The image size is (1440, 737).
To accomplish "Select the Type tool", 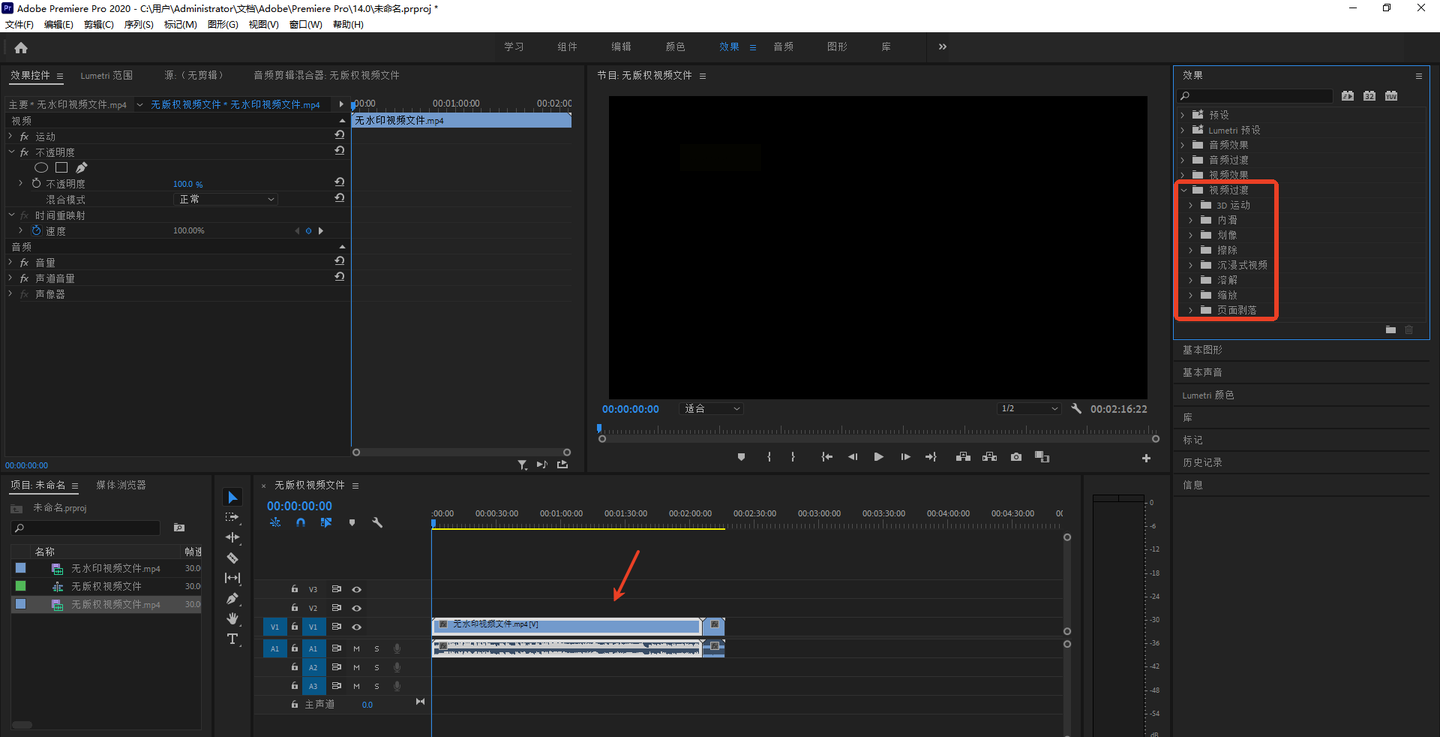I will point(232,639).
